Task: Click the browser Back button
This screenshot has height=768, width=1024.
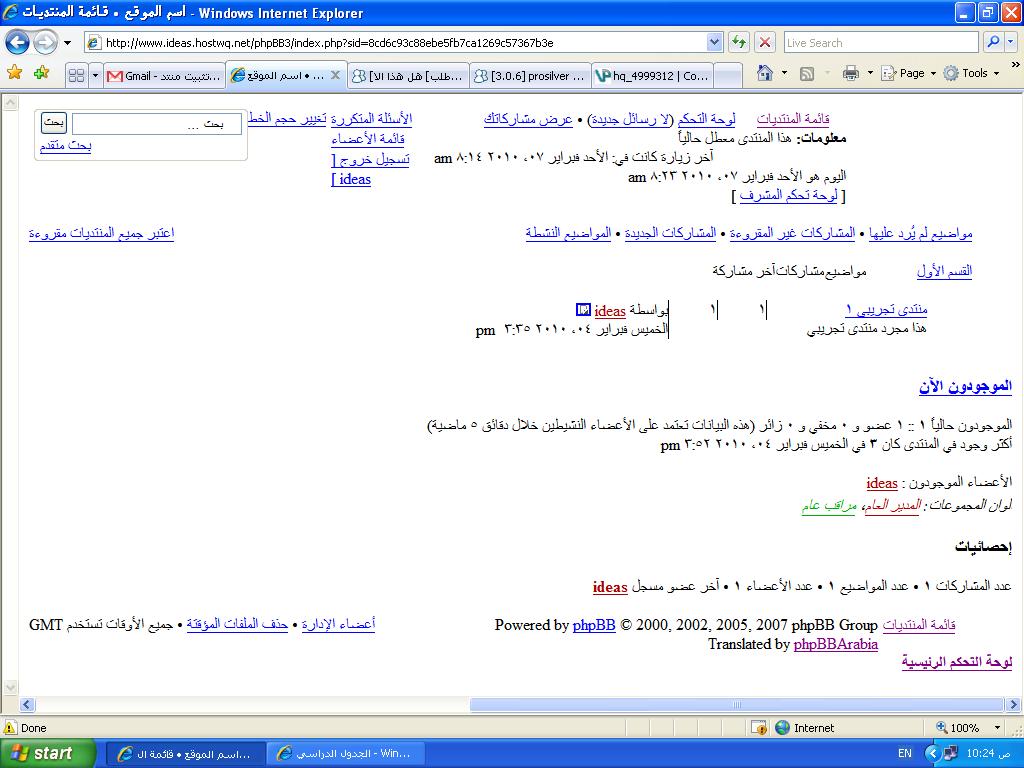Action: [x=18, y=43]
